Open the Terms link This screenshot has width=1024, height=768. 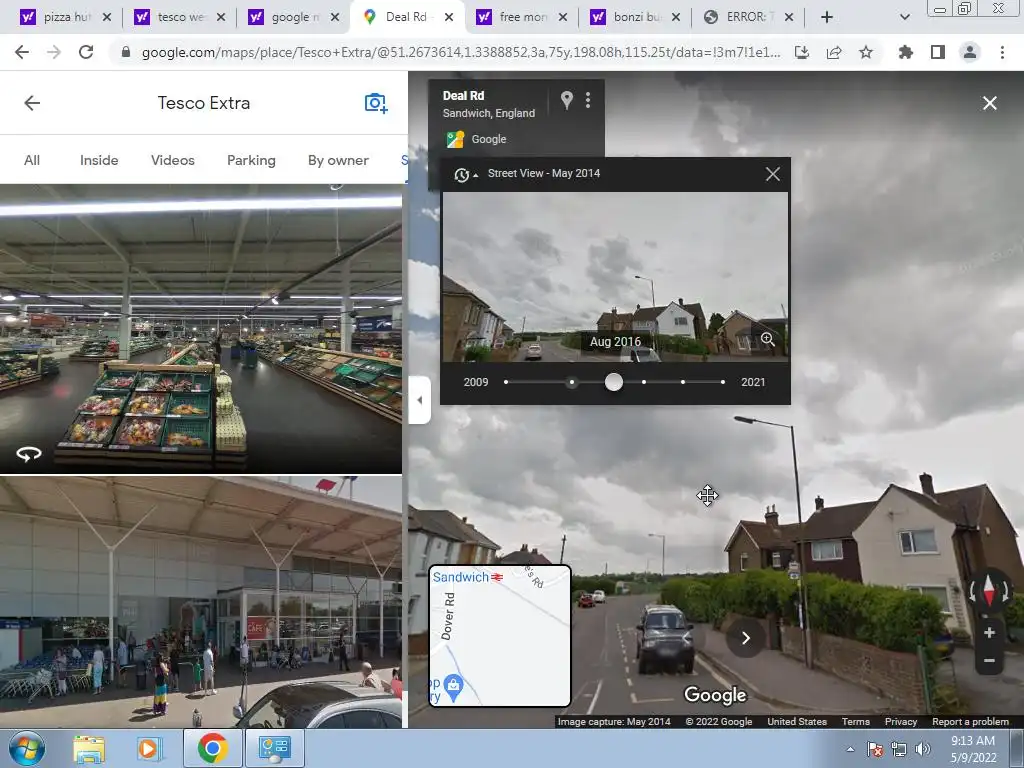click(856, 722)
